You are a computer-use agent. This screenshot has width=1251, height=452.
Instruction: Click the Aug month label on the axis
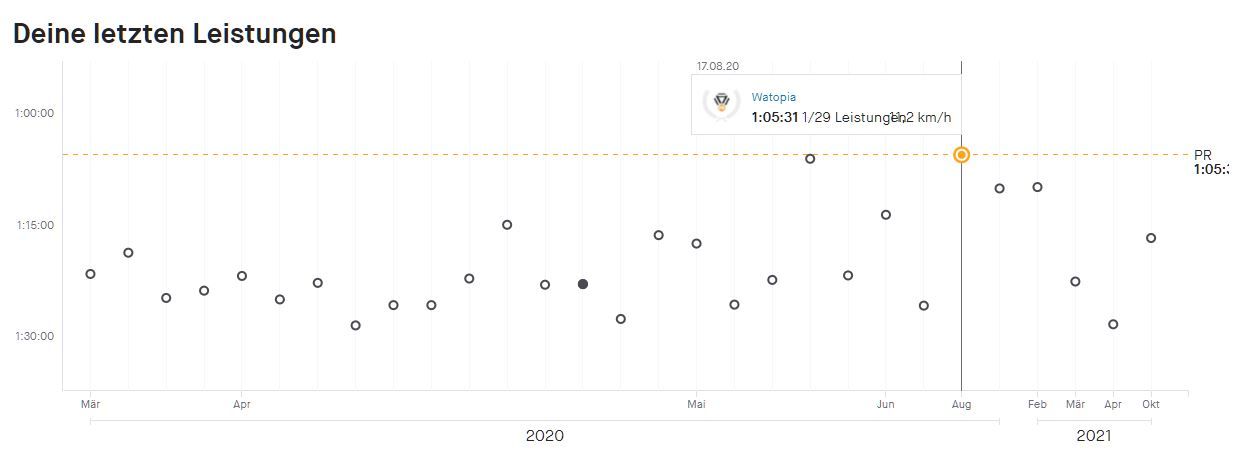point(961,405)
